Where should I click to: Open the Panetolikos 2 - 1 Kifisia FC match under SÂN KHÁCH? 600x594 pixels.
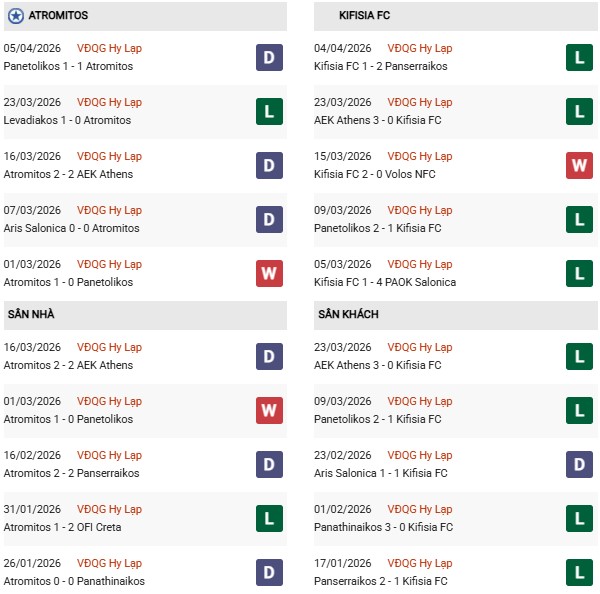click(377, 419)
